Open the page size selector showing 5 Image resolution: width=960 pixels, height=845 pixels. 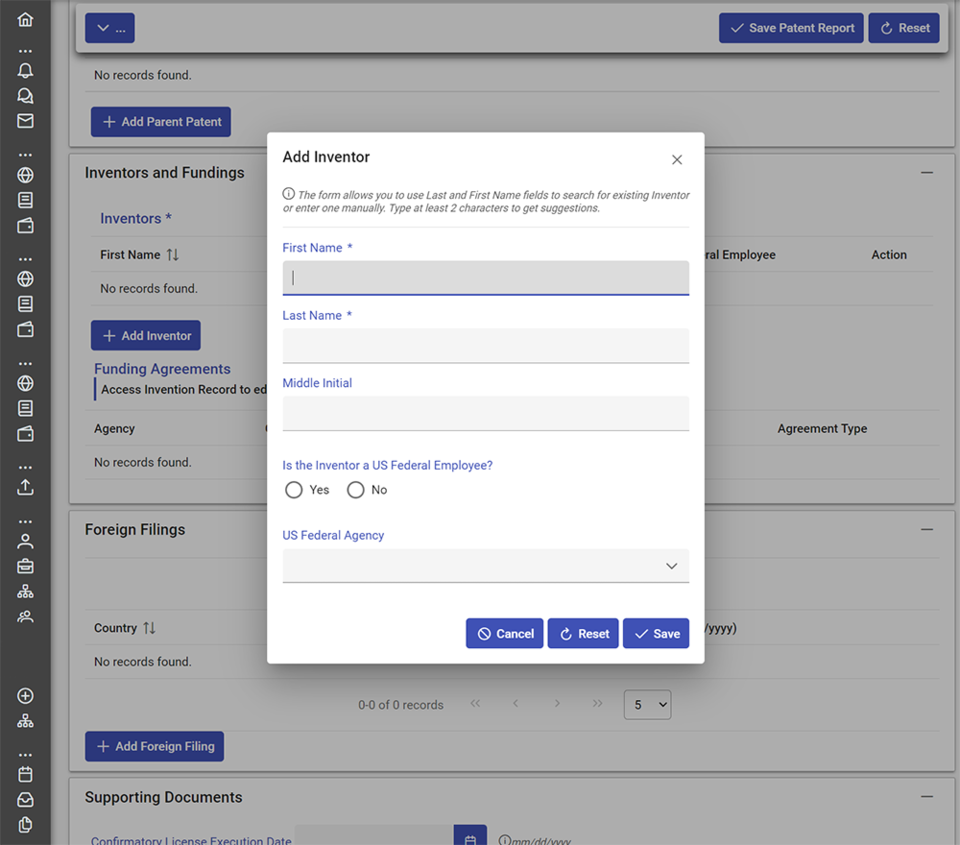(x=647, y=704)
